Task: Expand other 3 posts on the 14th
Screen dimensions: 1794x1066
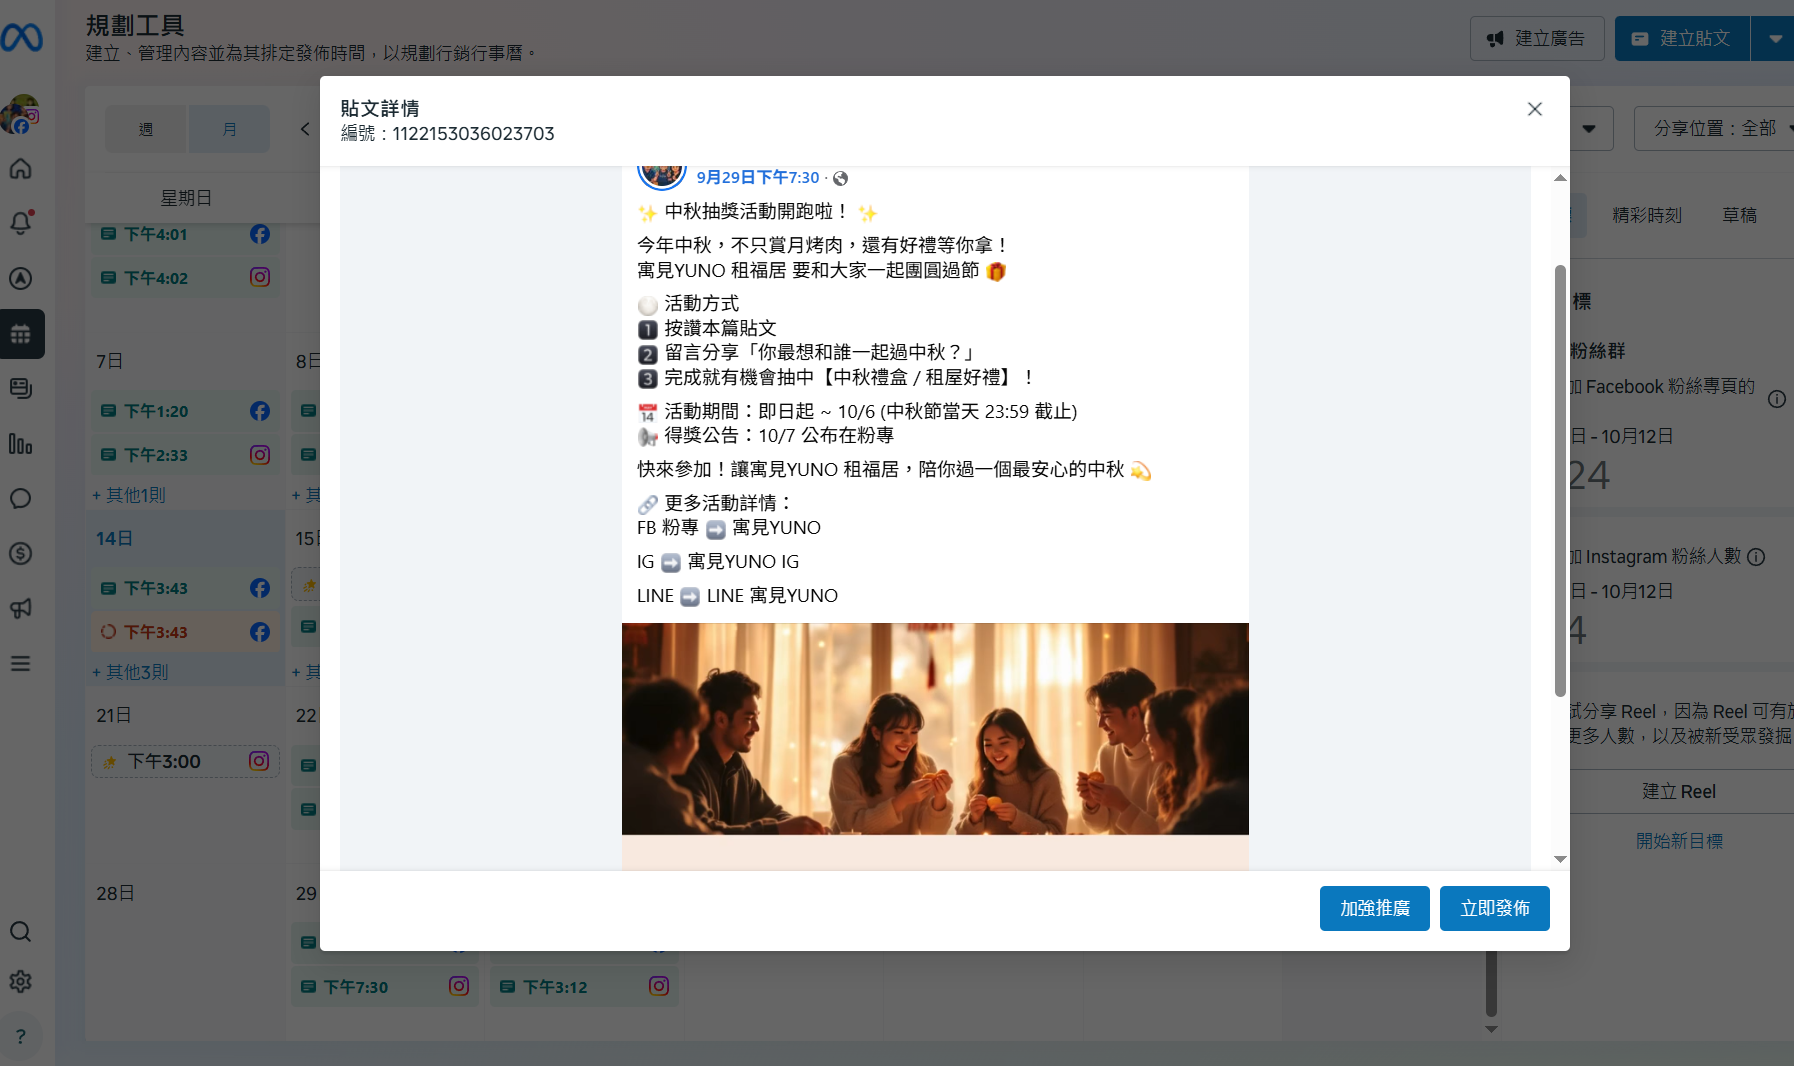Action: point(131,672)
